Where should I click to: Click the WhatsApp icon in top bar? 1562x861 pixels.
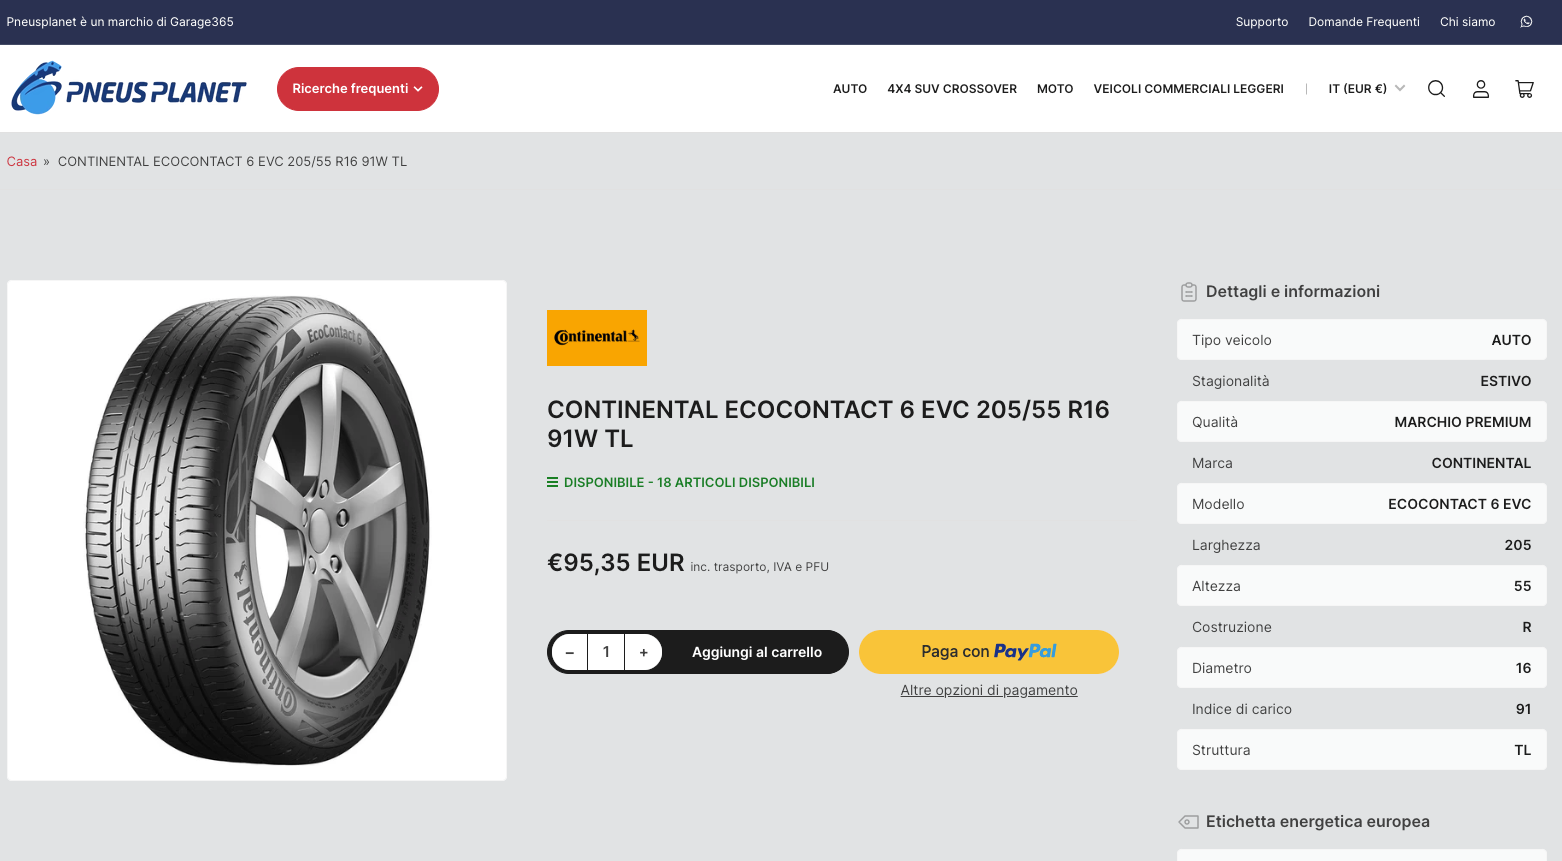tap(1526, 22)
